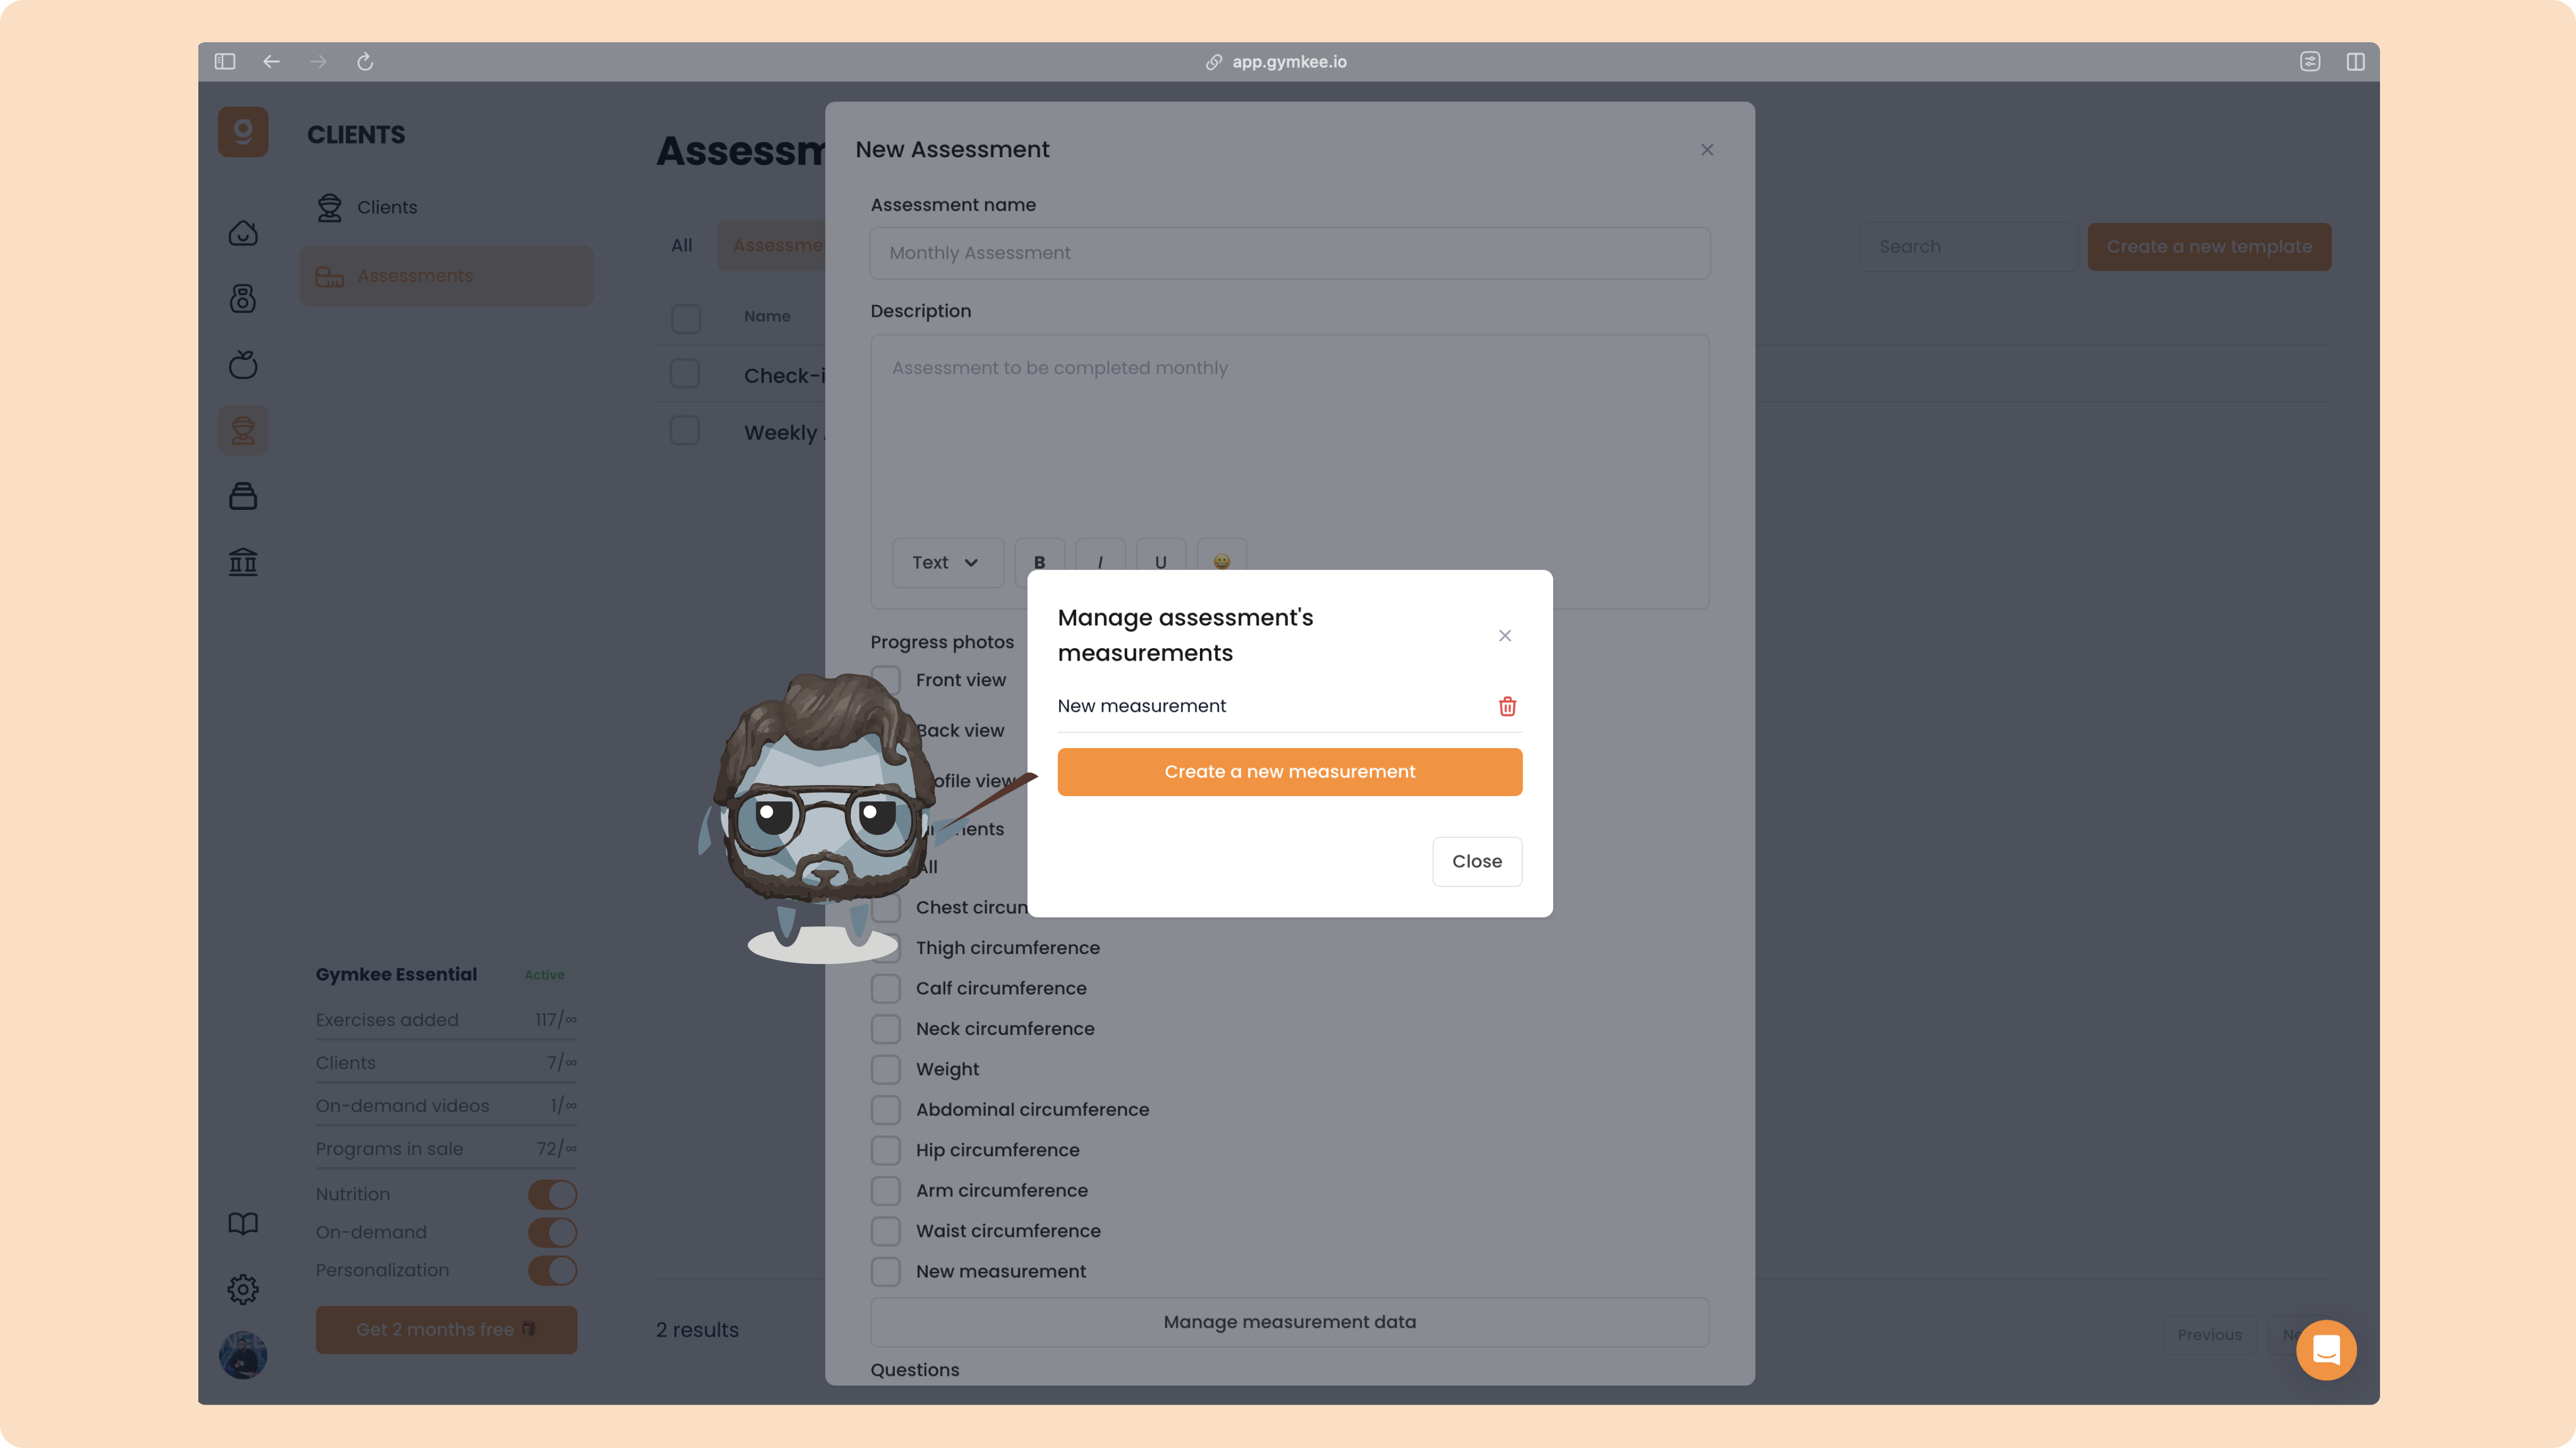2576x1448 pixels.
Task: Click Create a new measurement button
Action: pos(1289,772)
